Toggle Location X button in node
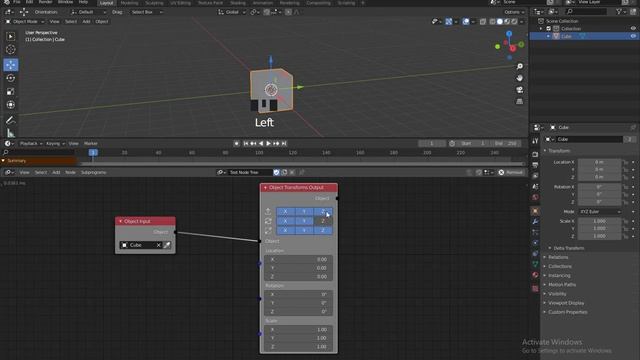Viewport: 640px width, 360px height. tap(285, 211)
